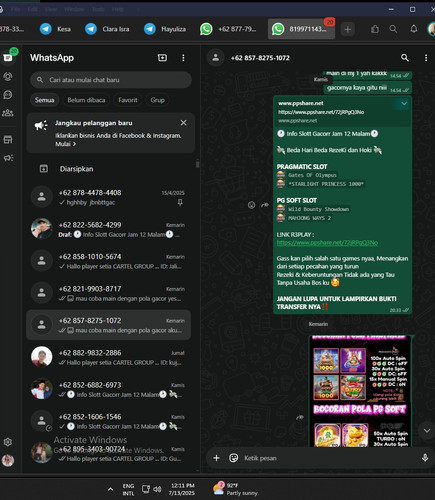435x500 pixels.
Task: Open the profile picture at the sidebar bottom
Action: point(8,460)
